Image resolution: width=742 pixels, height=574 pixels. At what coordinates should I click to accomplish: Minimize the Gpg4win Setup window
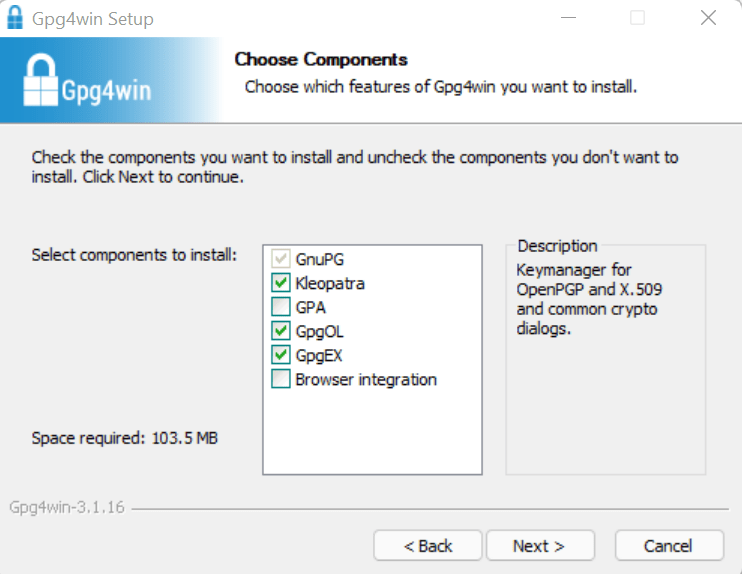(568, 18)
